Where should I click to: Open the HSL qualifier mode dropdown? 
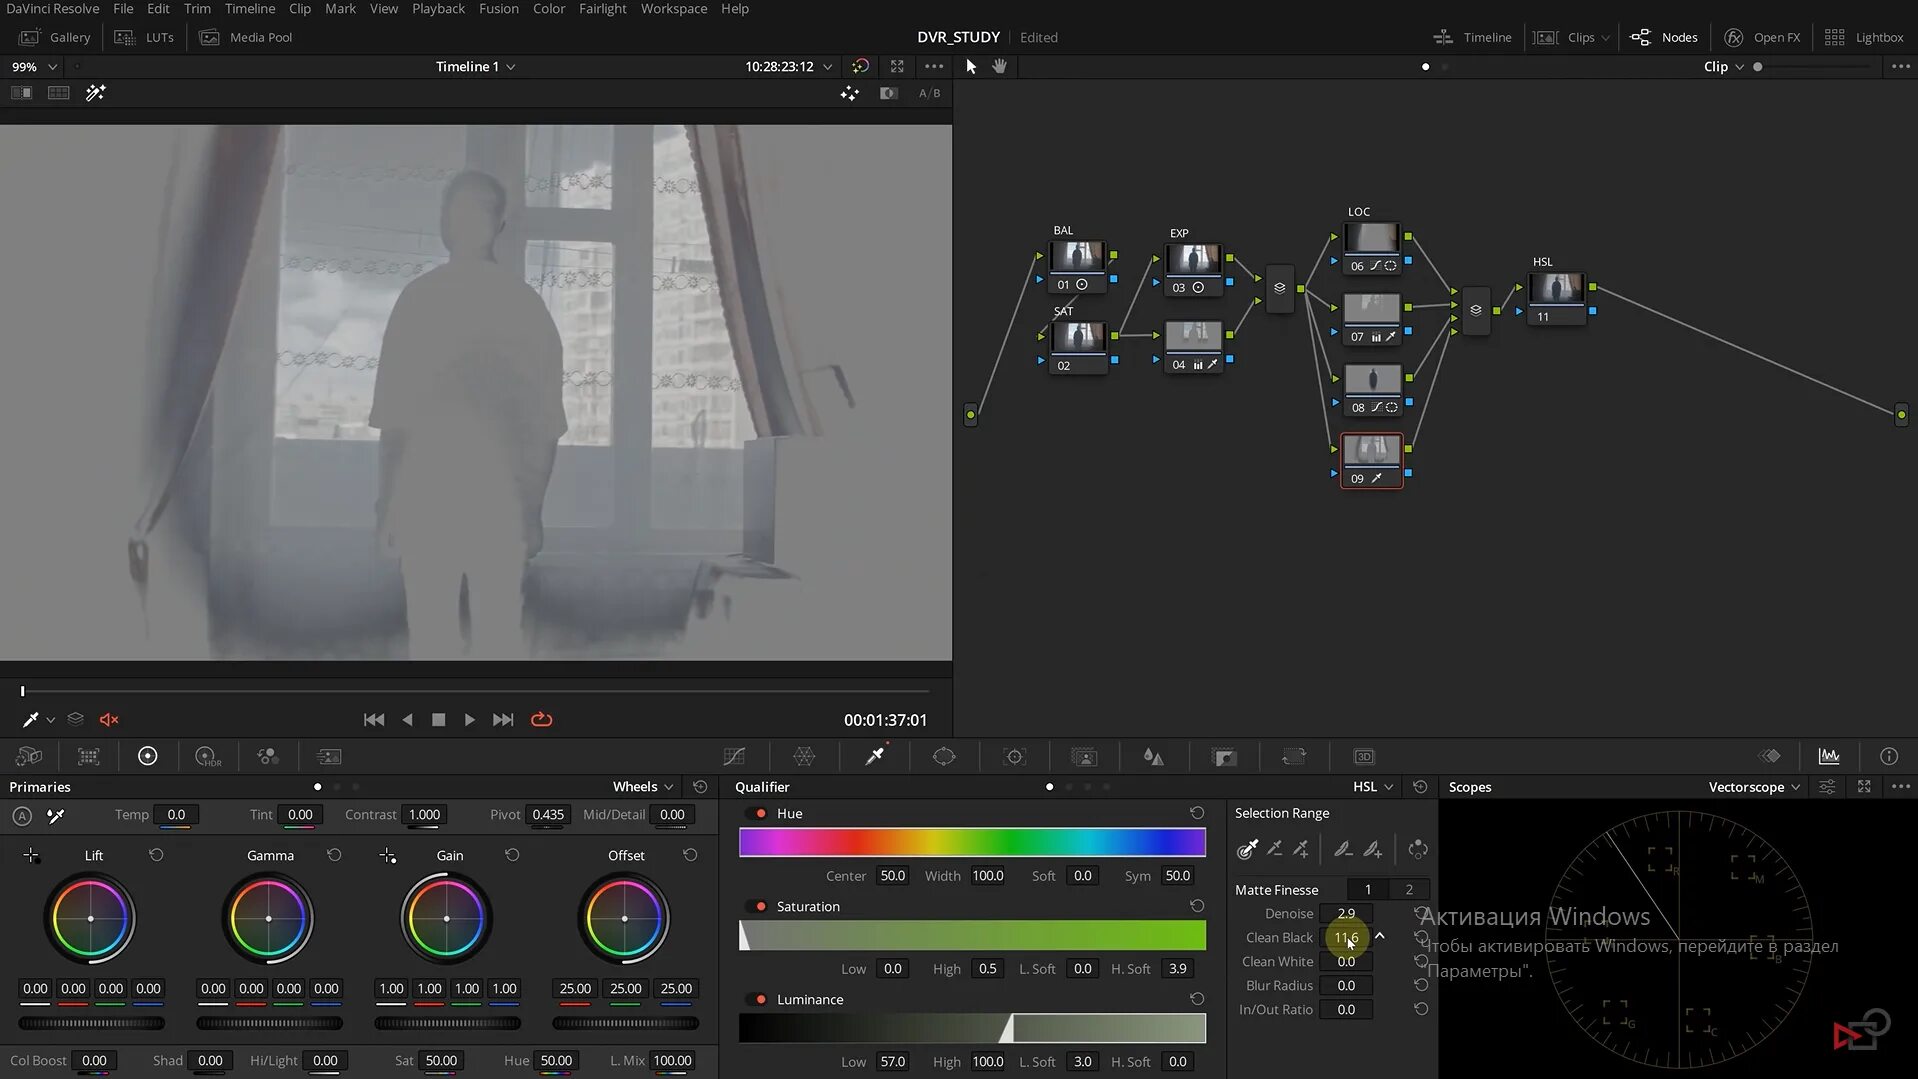point(1368,787)
